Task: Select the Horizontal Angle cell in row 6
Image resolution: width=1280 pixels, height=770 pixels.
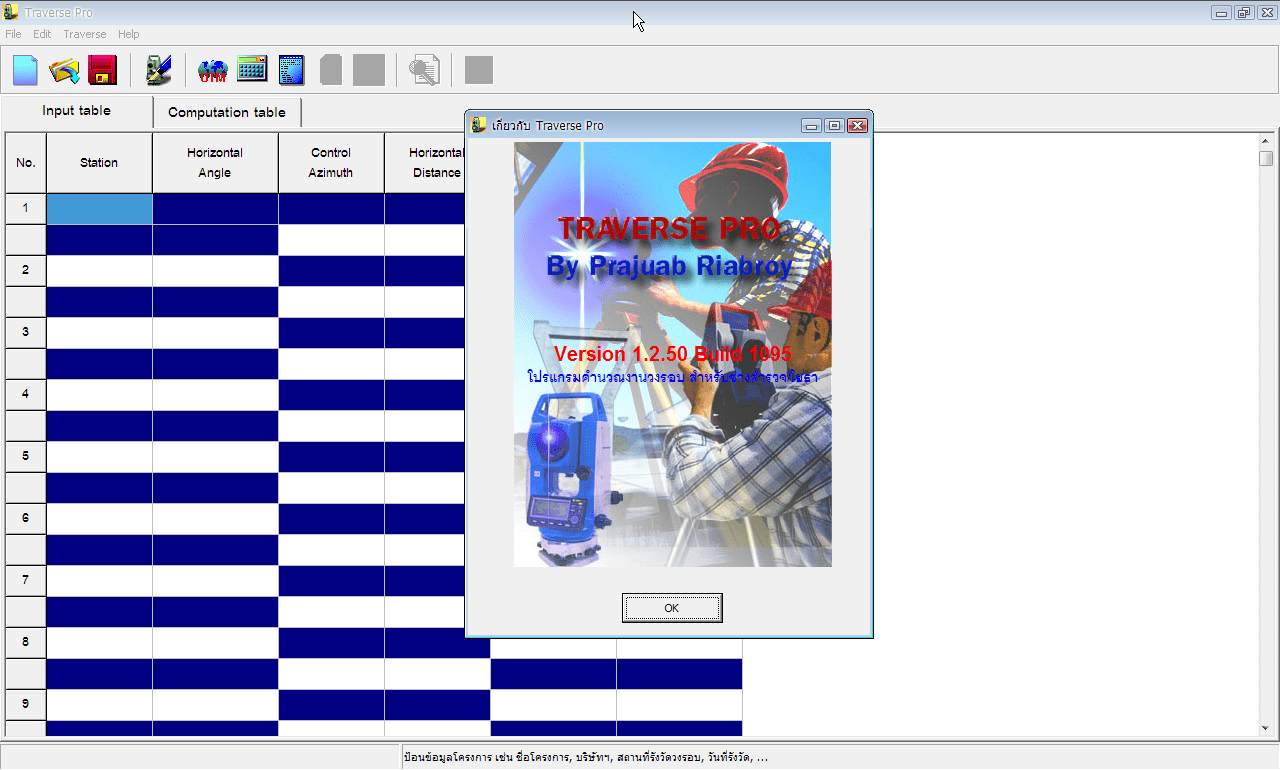Action: (215, 519)
